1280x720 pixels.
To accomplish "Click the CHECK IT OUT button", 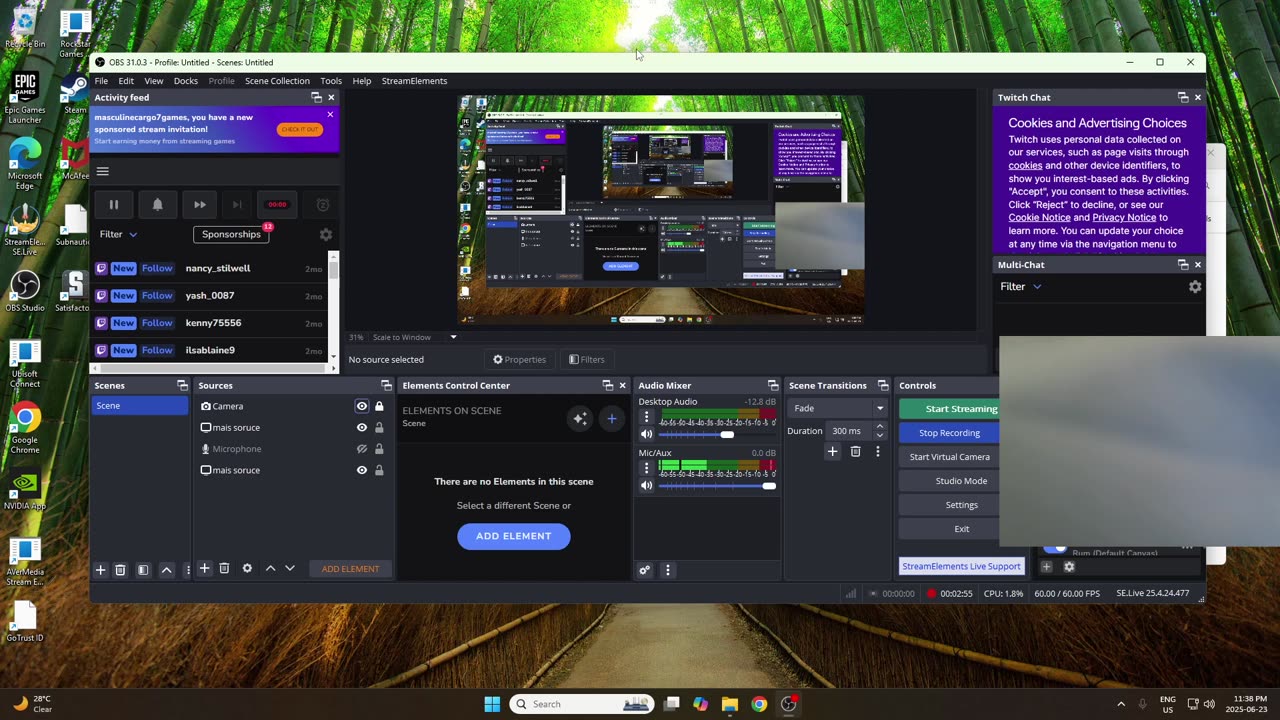I will 300,129.
